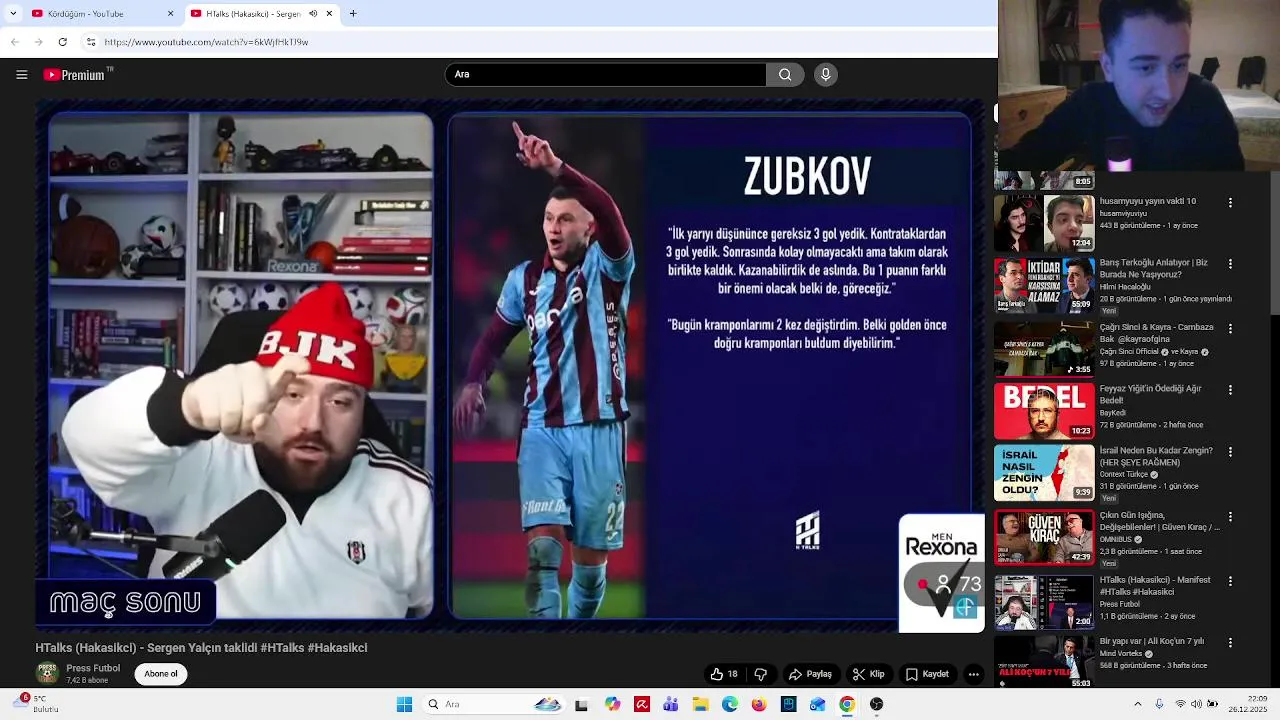
Task: Open Microsoft Edge from the taskbar
Action: pyautogui.click(x=729, y=704)
